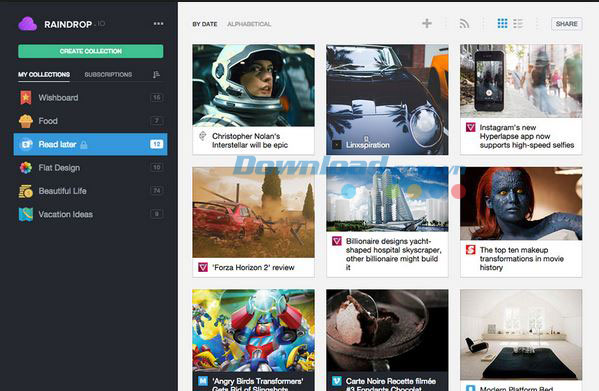Switch to list view
The height and width of the screenshot is (391, 599).
click(518, 24)
